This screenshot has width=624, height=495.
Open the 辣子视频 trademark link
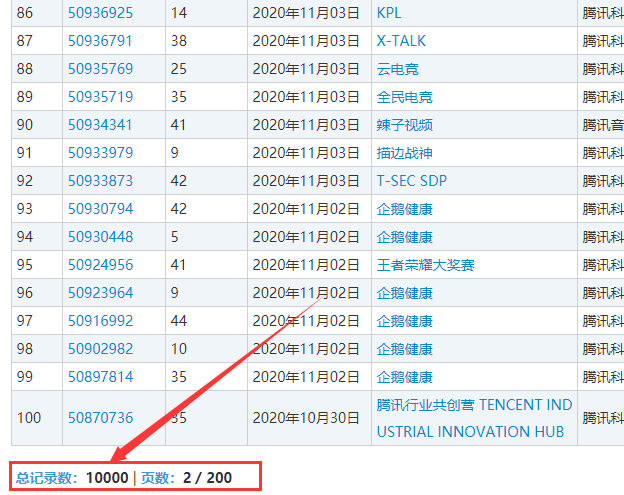[404, 125]
